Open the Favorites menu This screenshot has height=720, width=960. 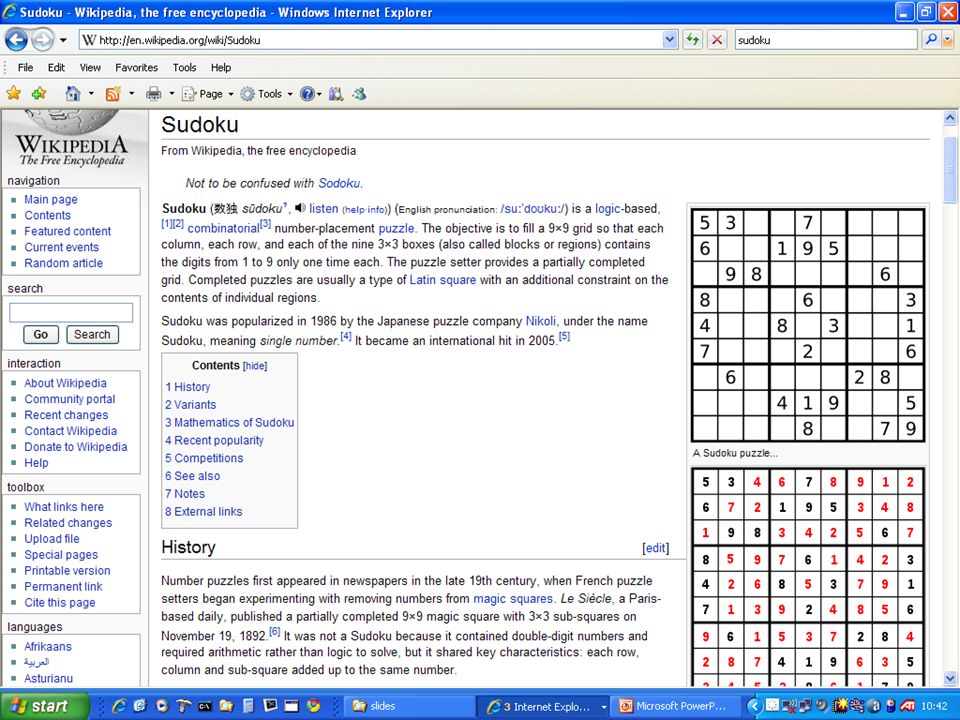(137, 67)
